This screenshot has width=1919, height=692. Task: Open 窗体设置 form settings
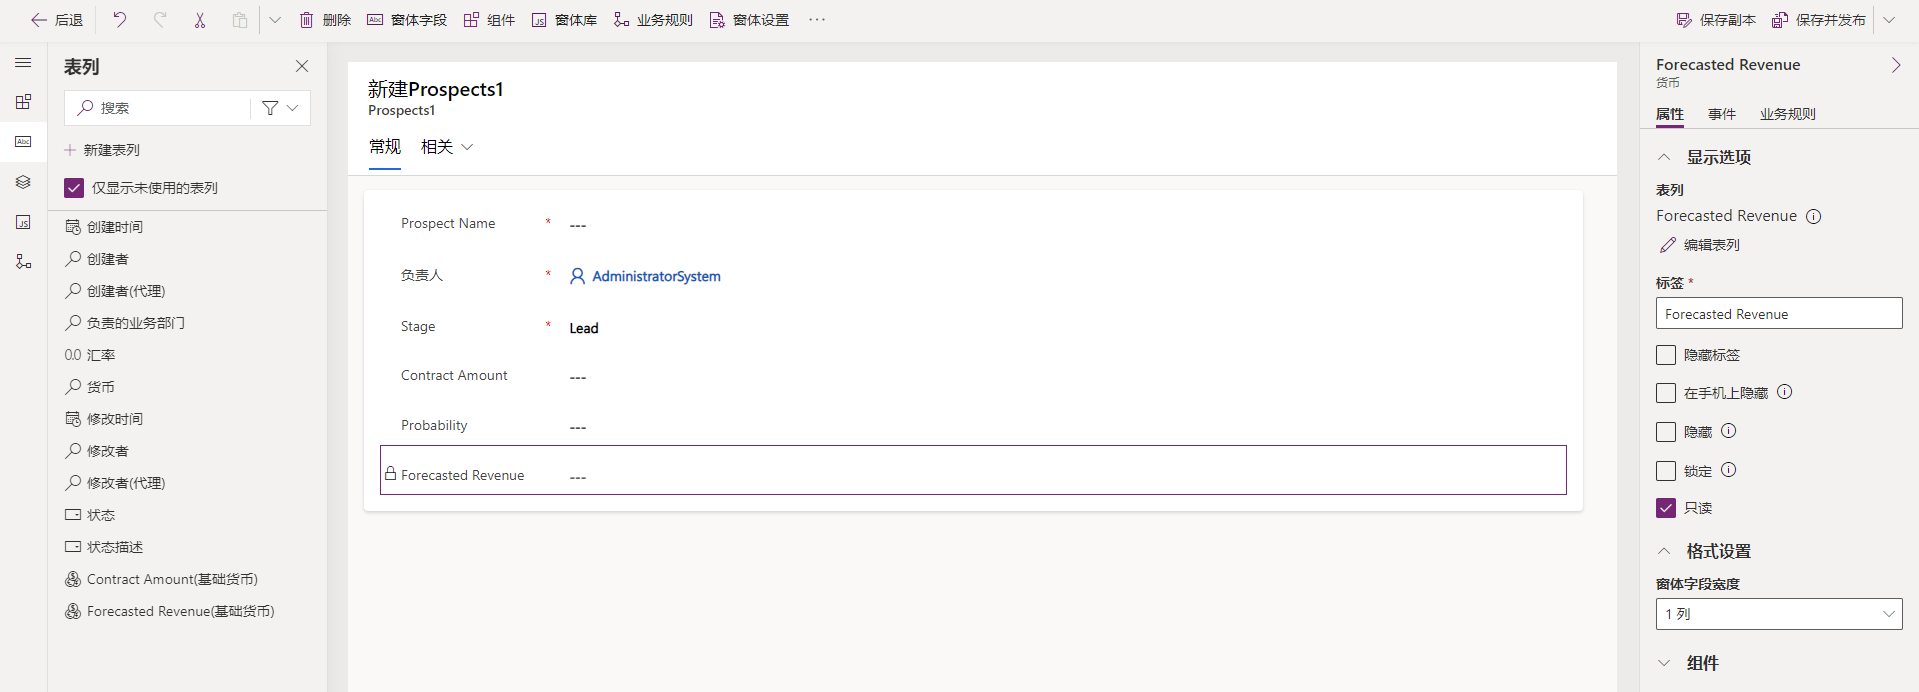click(749, 20)
